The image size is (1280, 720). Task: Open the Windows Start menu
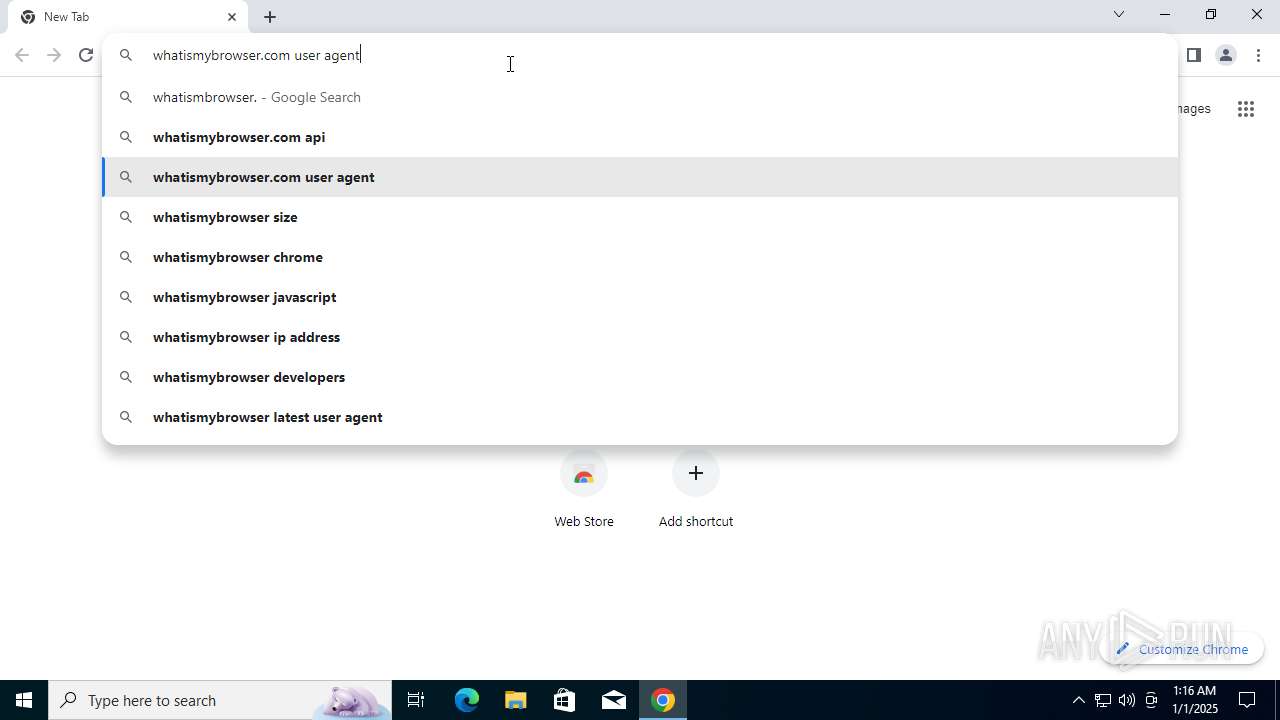tap(24, 700)
